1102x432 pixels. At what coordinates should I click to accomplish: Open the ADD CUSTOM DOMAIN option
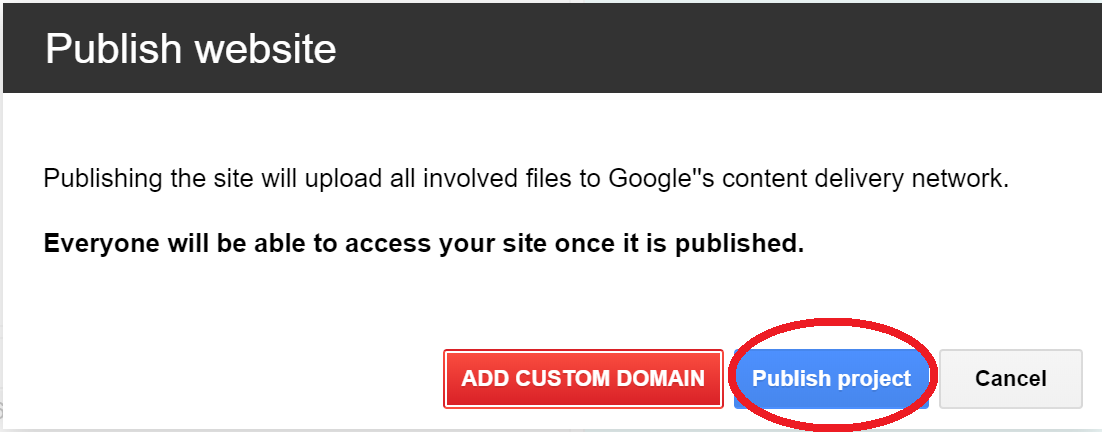tap(583, 379)
